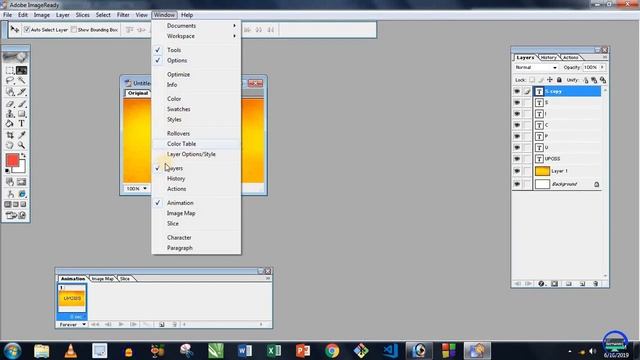This screenshot has width=640, height=360.
Task: Toggle visibility of the P layer
Action: pyautogui.click(x=517, y=136)
